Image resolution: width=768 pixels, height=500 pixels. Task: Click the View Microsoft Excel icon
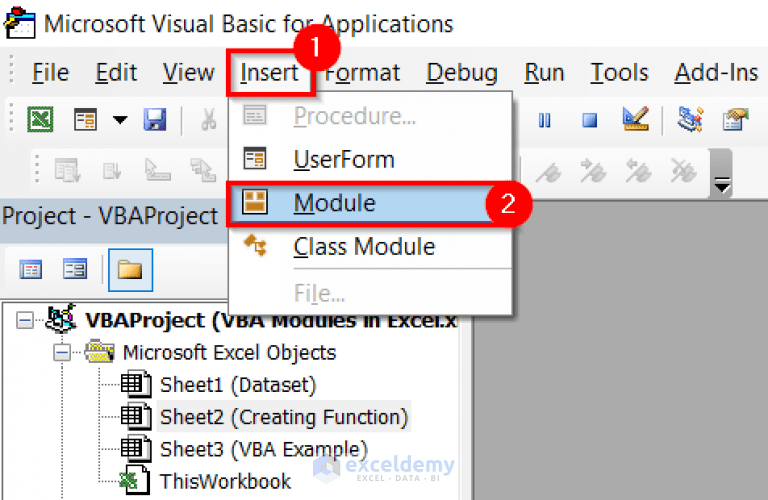click(x=40, y=119)
